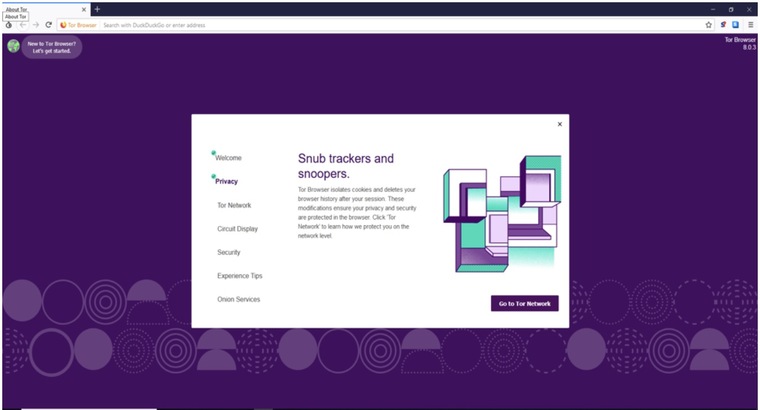The width and height of the screenshot is (760, 410).
Task: Click the HTTPS Everywhere extension icon
Action: [735, 24]
